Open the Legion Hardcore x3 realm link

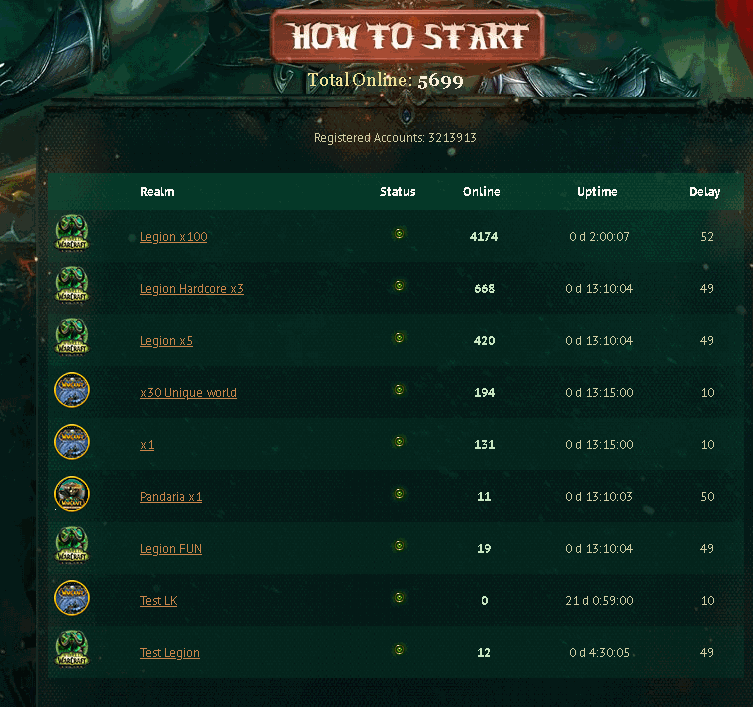point(192,289)
